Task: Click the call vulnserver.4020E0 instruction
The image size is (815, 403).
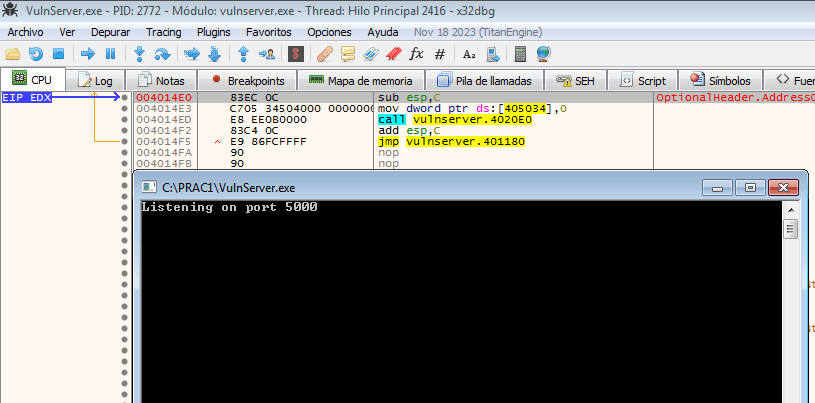Action: coord(455,120)
